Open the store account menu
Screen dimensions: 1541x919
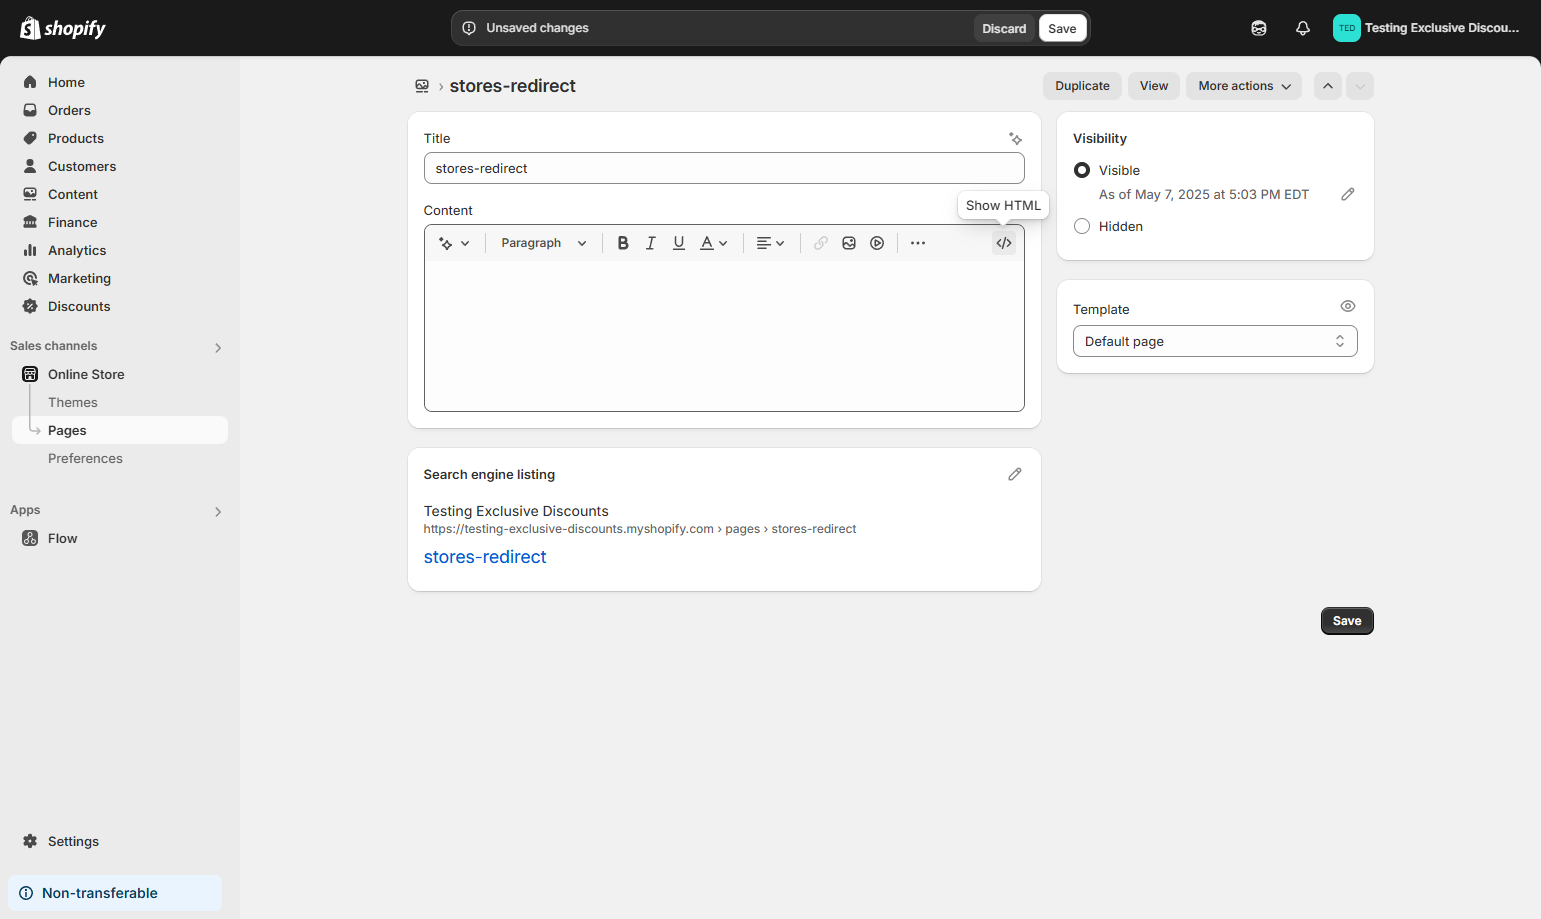(1427, 28)
